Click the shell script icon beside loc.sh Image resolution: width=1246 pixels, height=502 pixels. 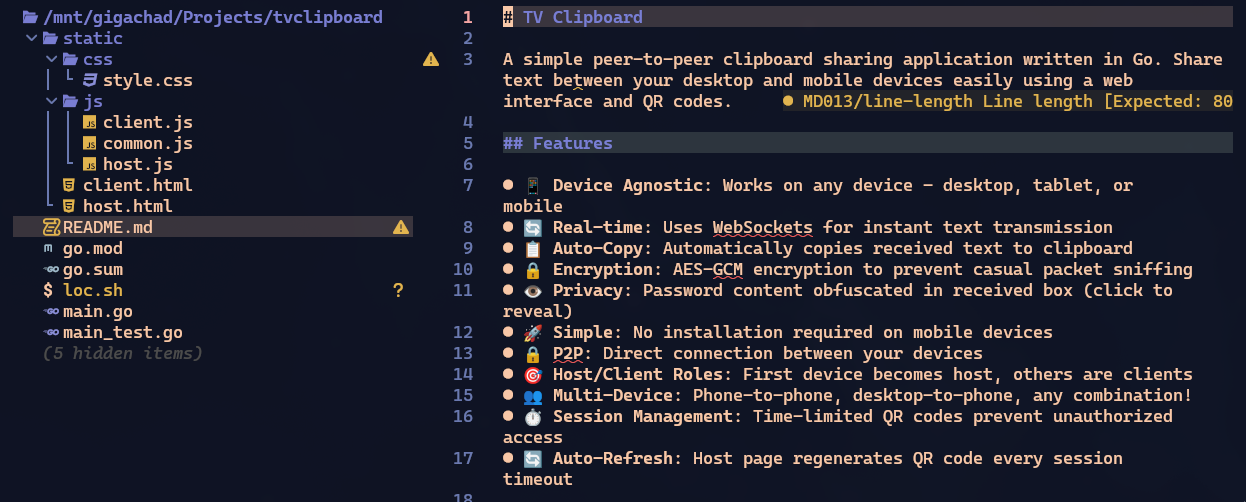click(49, 290)
